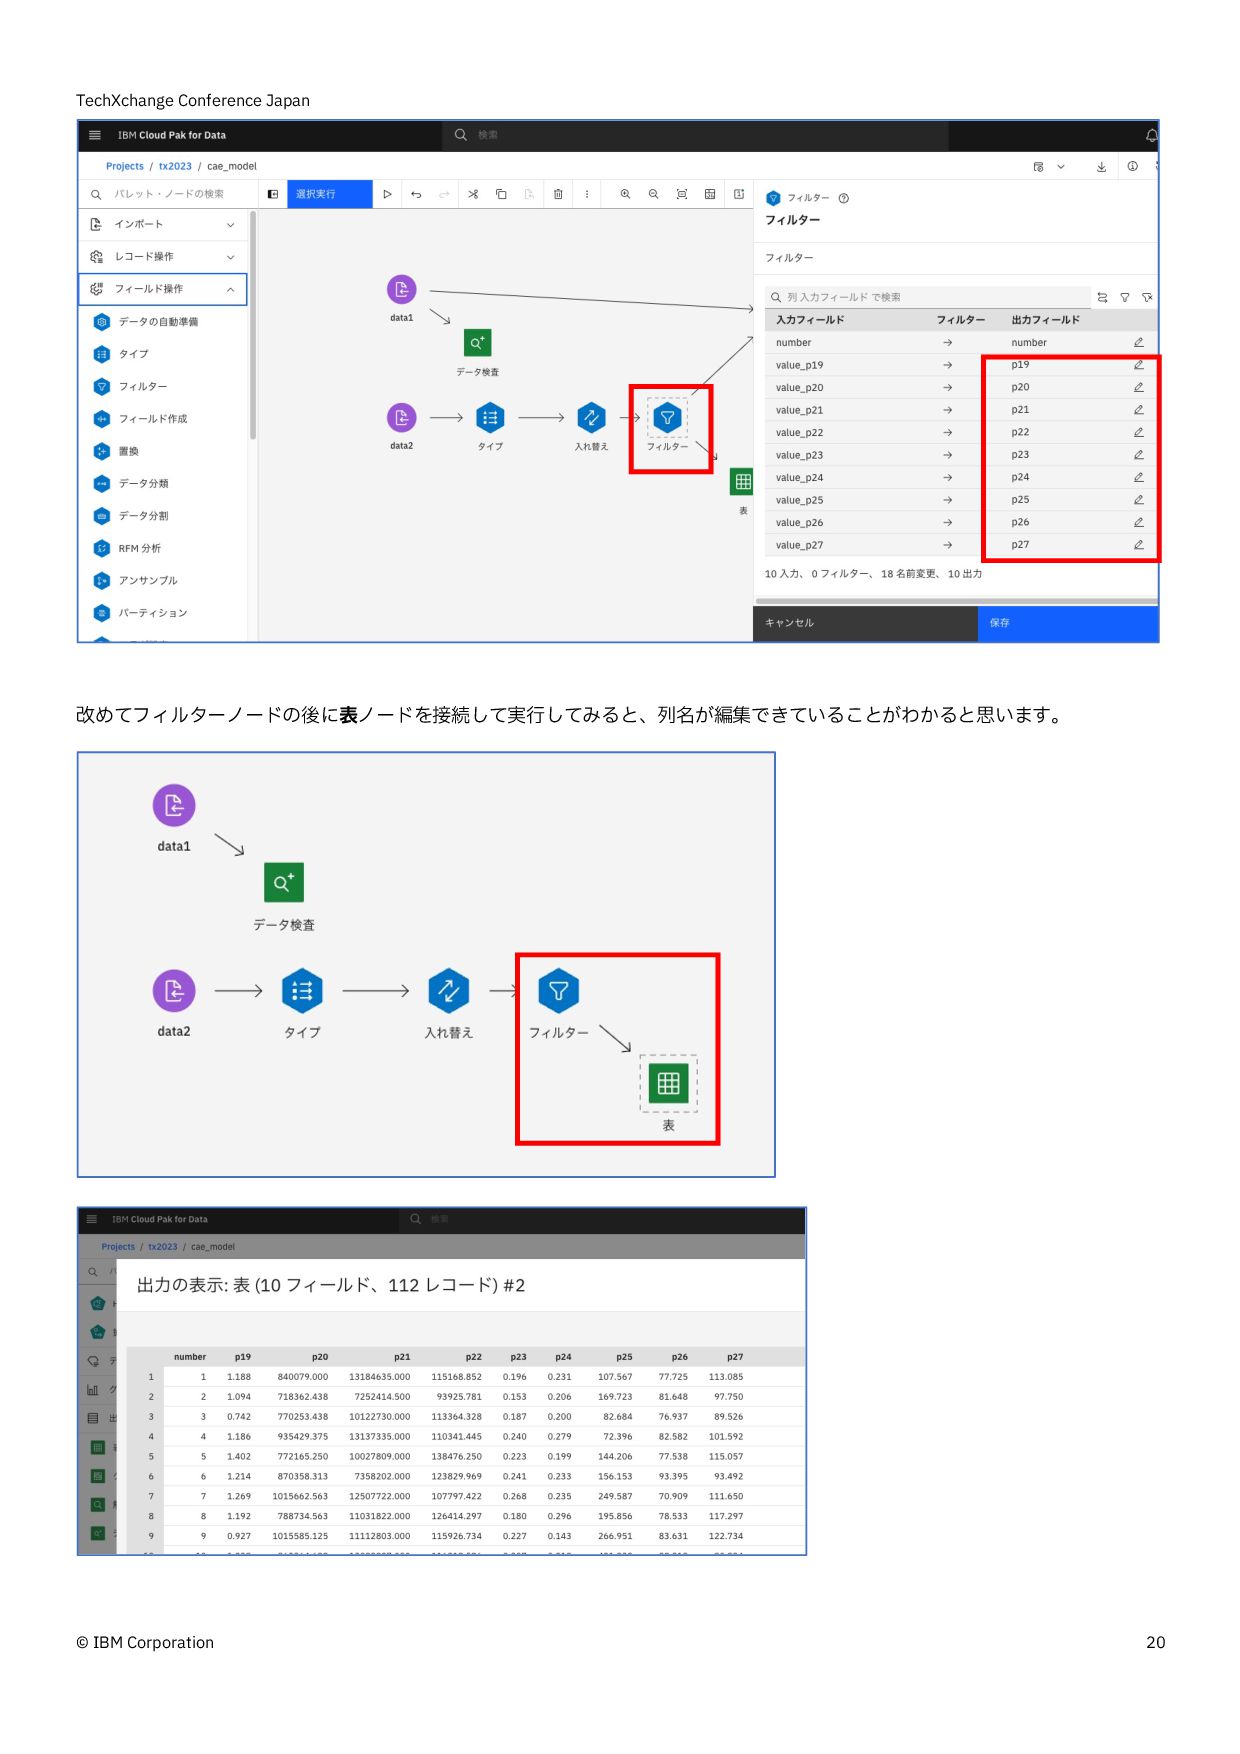Edit output name pencil for p27 row
The height and width of the screenshot is (1754, 1240).
pos(1138,545)
